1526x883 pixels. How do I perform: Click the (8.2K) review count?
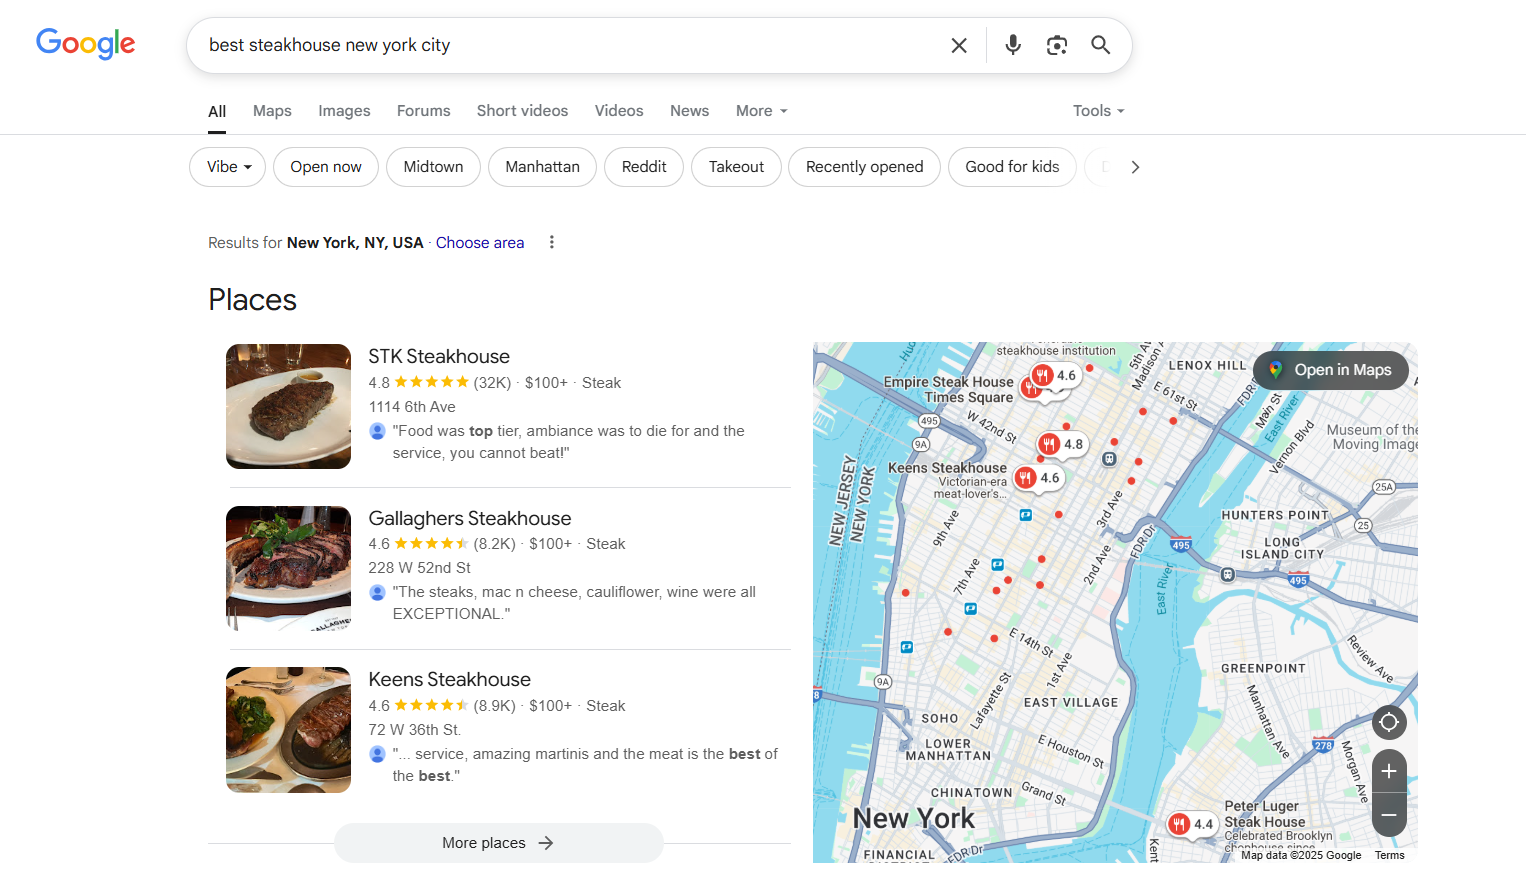pos(494,544)
